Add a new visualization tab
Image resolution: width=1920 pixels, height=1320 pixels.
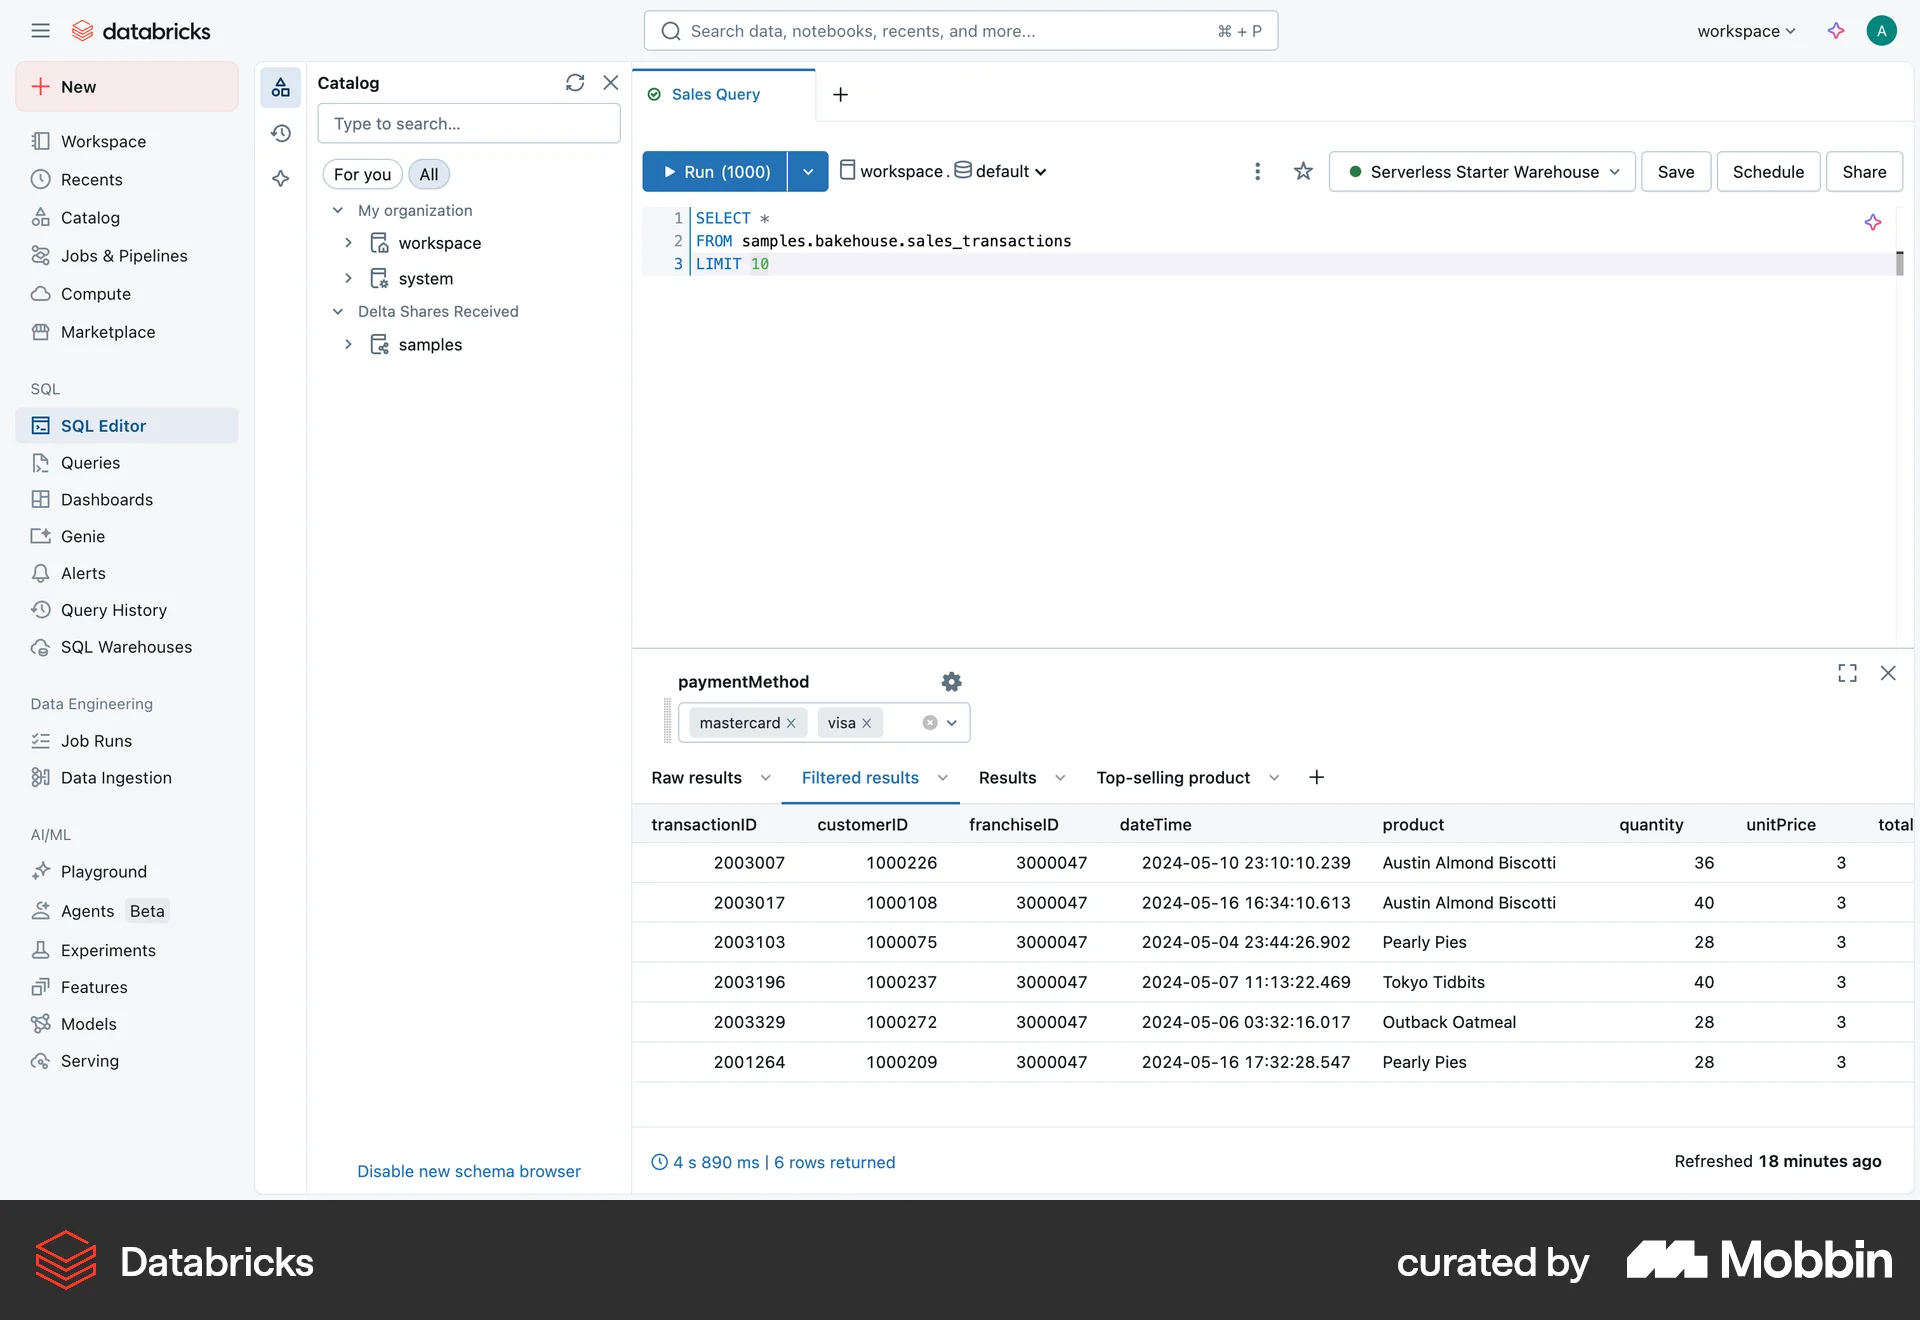tap(1317, 778)
